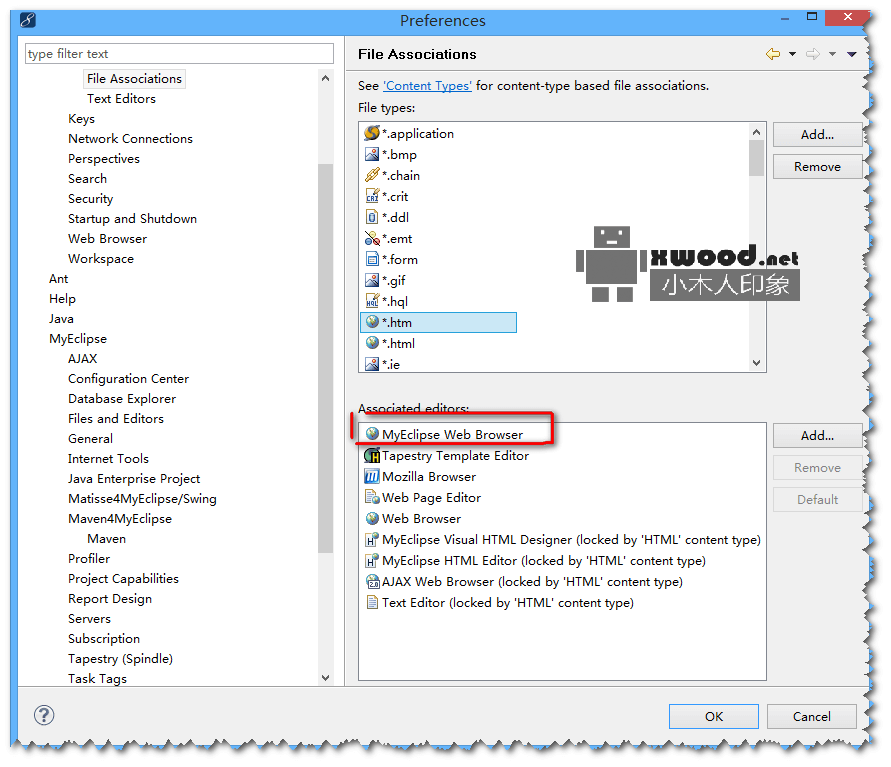Focus the type filter text field
Viewport: 891px width, 767px height.
coord(180,54)
